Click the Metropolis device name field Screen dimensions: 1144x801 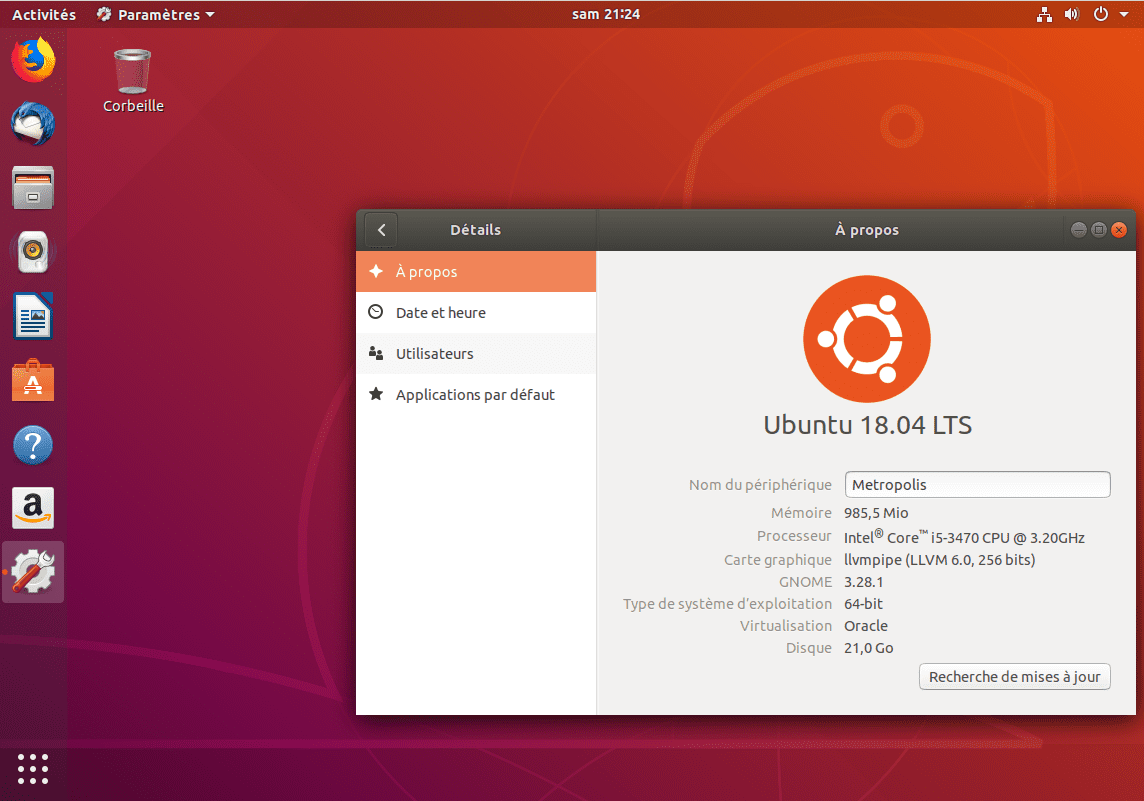(x=977, y=484)
